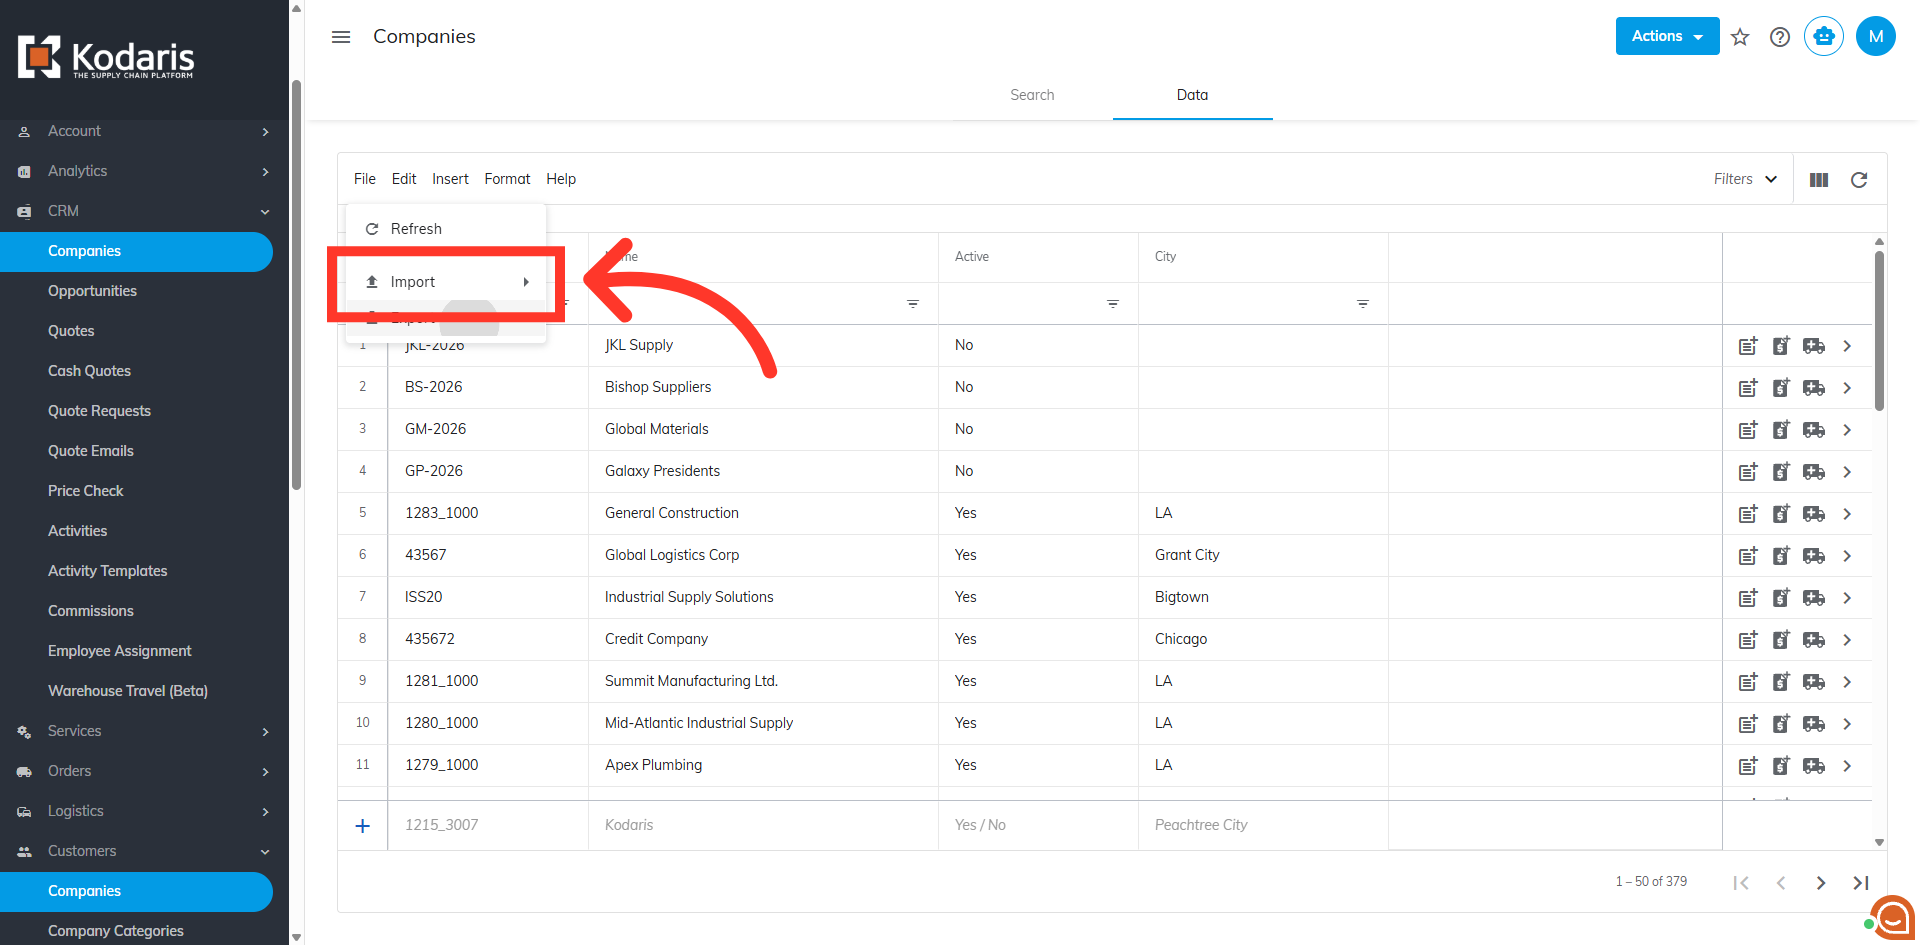Click the sidebar vertical scrollbar thumb
The width and height of the screenshot is (1920, 945).
296,285
